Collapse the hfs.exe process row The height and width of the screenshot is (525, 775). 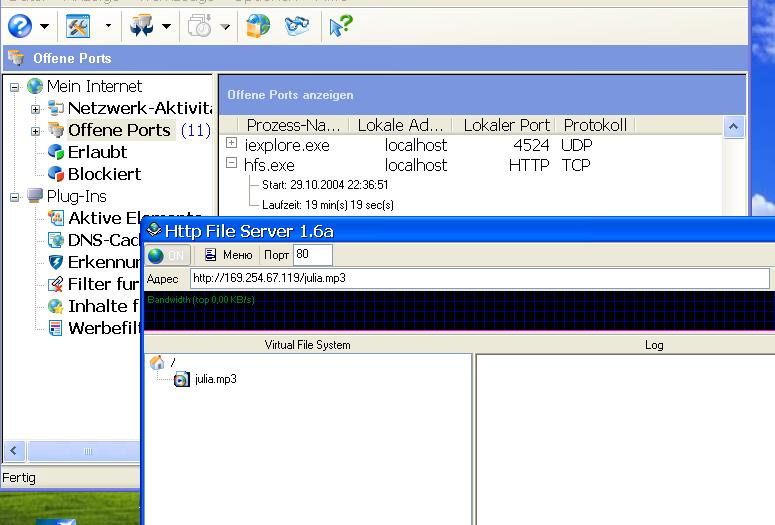(231, 163)
